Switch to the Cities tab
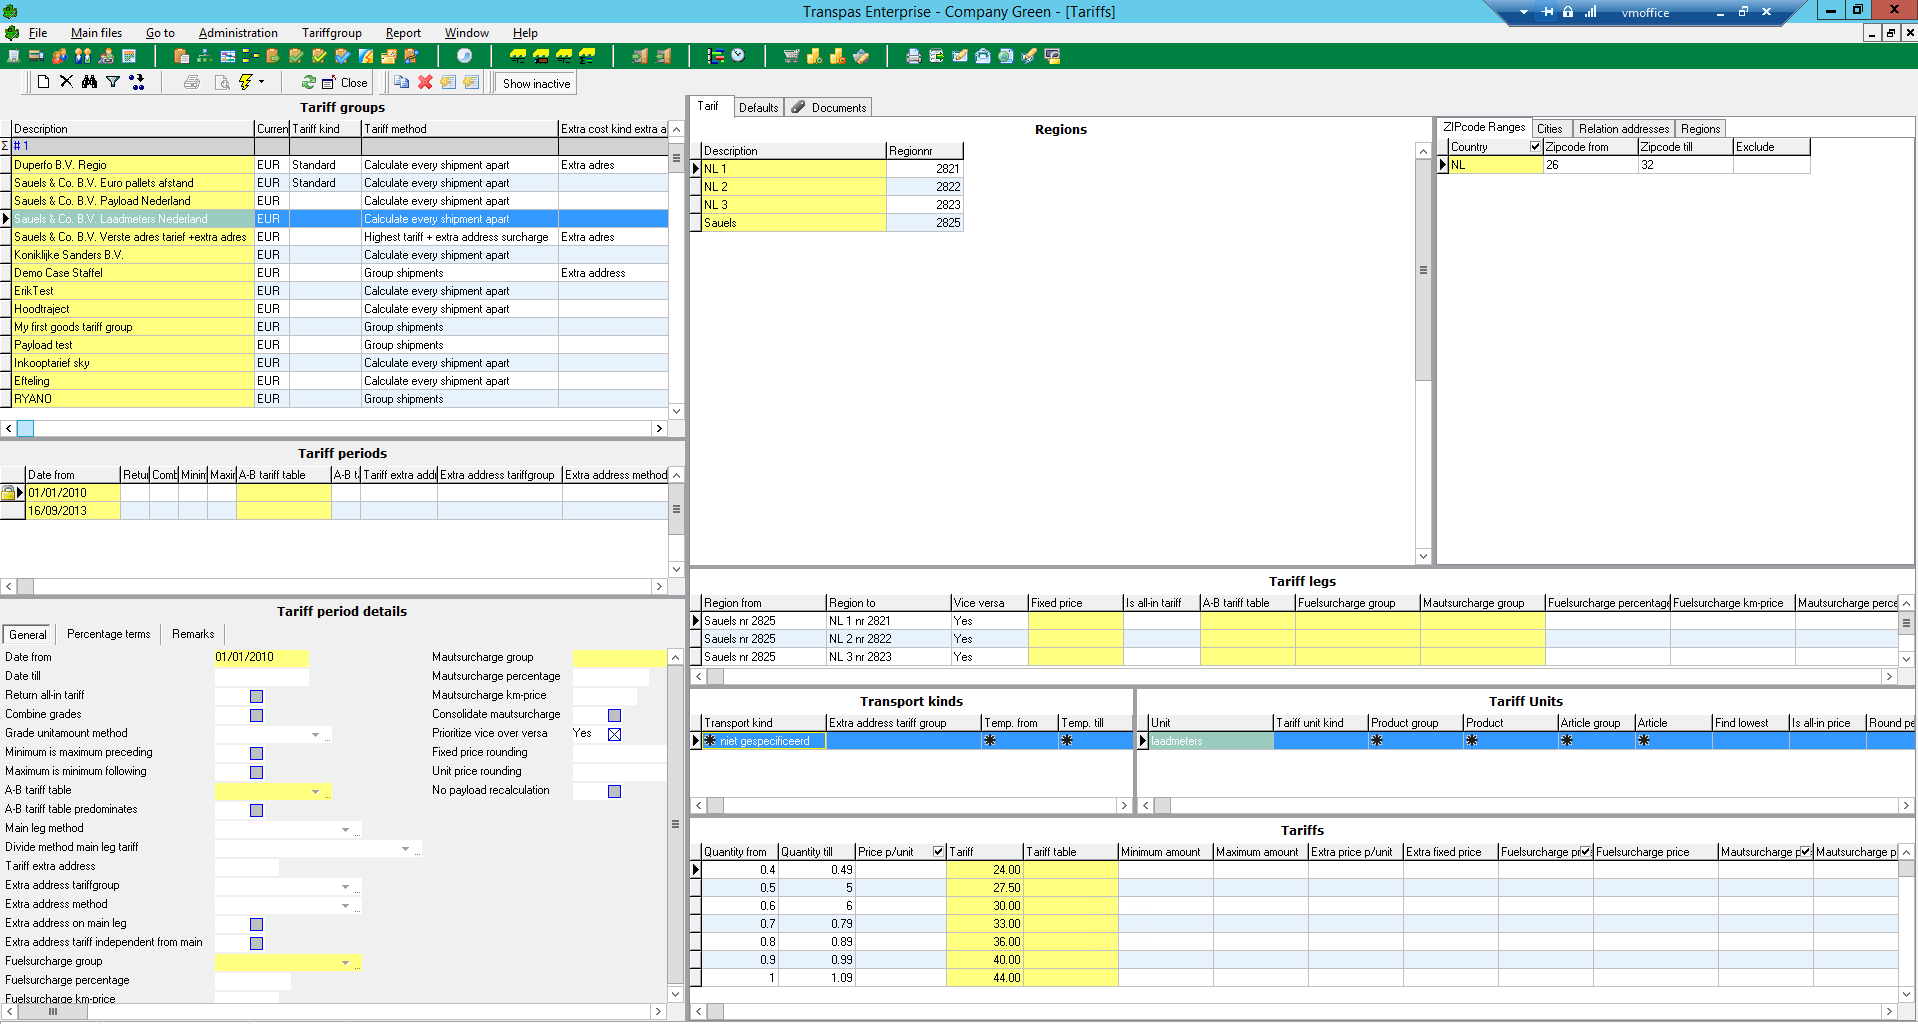The image size is (1918, 1024). click(1550, 128)
